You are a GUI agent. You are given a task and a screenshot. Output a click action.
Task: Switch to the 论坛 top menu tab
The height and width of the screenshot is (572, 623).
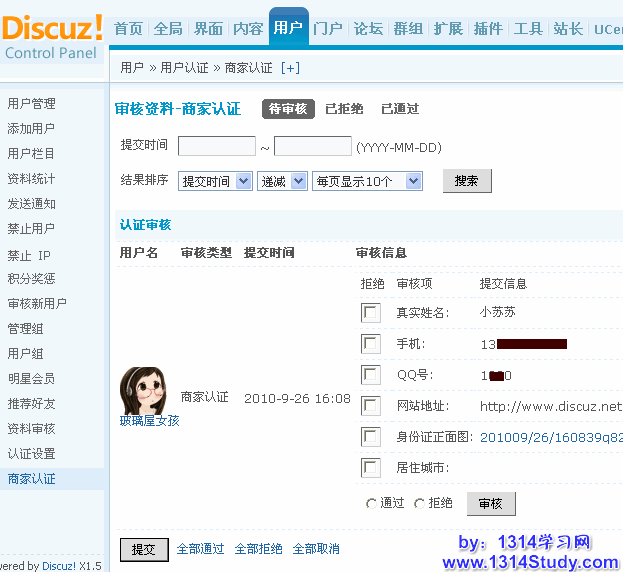(368, 29)
